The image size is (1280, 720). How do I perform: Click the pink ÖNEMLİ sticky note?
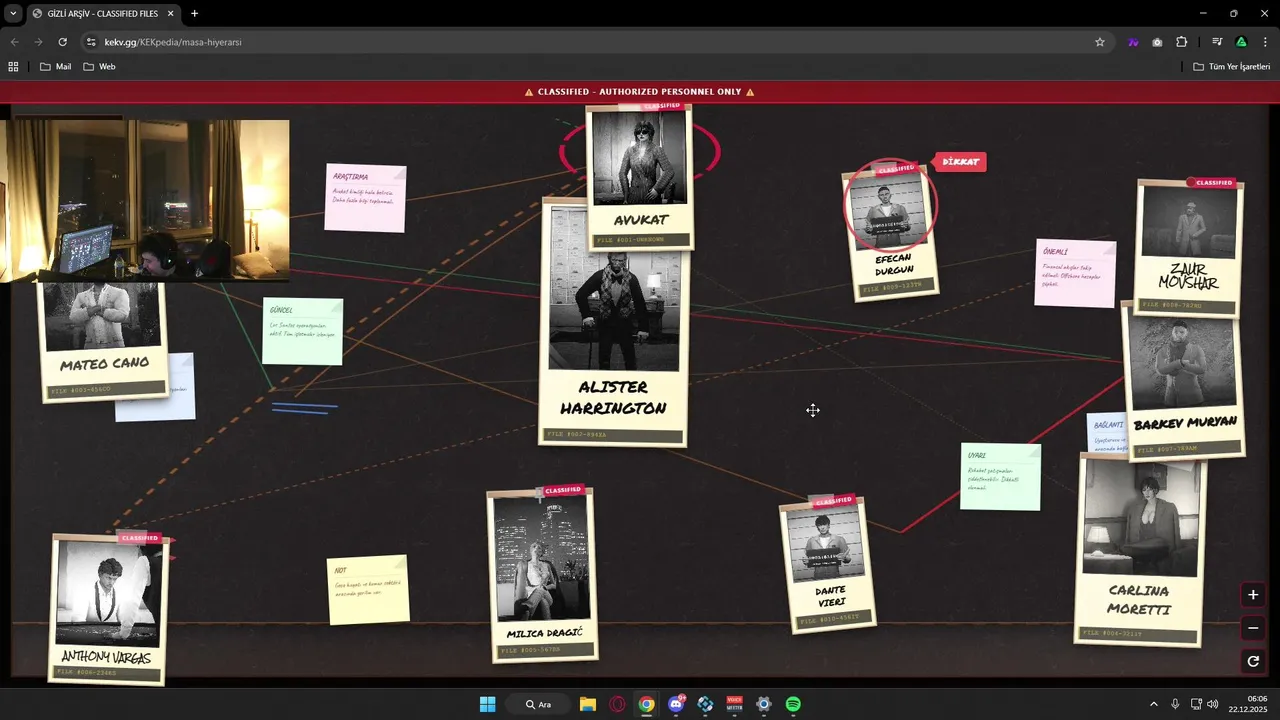1076,273
